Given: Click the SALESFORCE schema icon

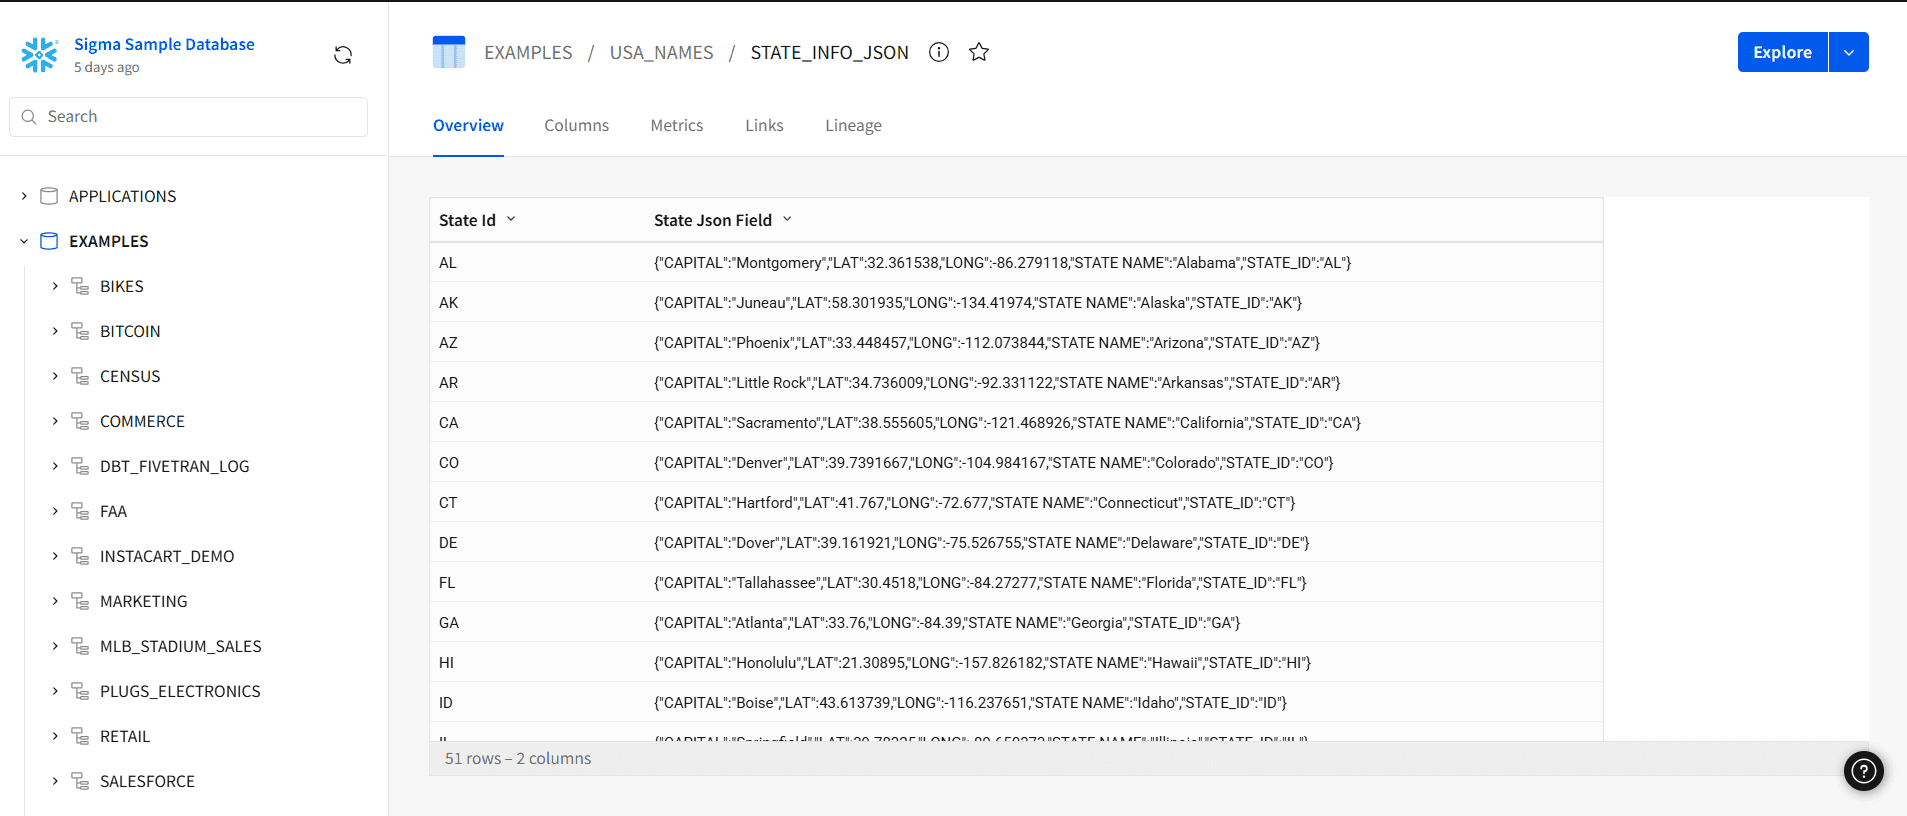Looking at the screenshot, I should tap(80, 781).
